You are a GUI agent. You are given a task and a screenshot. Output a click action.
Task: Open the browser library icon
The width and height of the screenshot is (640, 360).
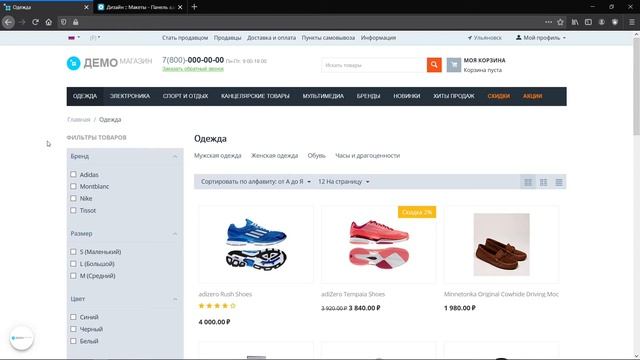(x=575, y=22)
